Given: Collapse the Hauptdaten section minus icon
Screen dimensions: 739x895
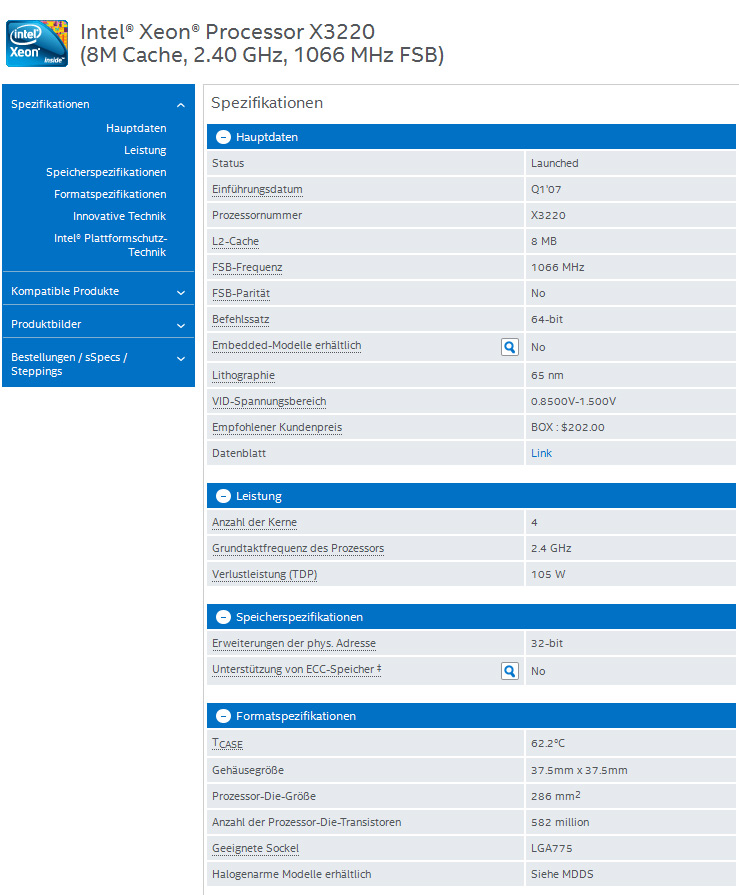Looking at the screenshot, I should pos(224,137).
